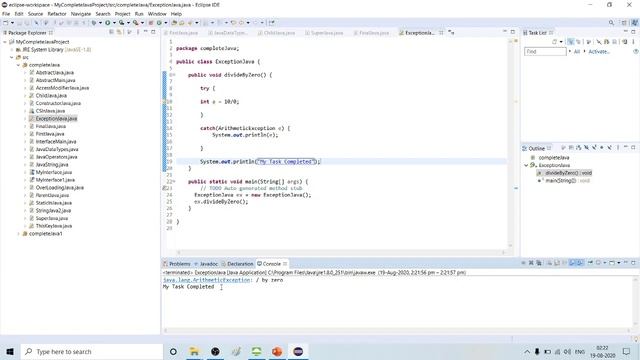Open the Debug As dropdown arrow
Image resolution: width=640 pixels, height=360 pixels.
[100, 23]
